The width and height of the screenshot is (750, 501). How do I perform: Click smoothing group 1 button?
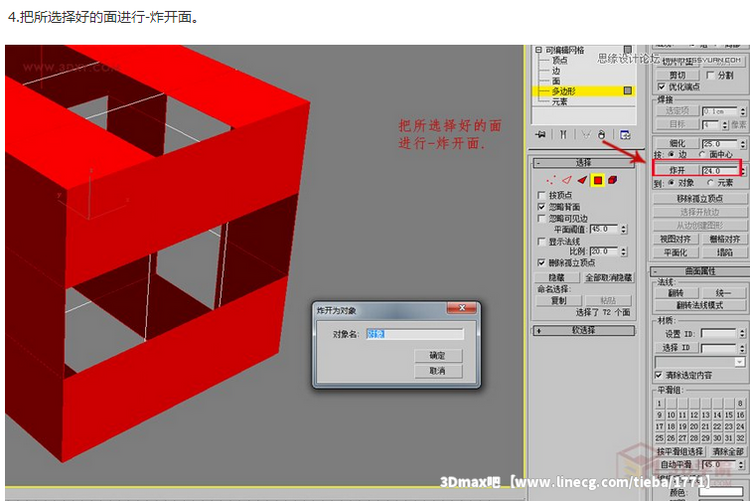point(659,403)
